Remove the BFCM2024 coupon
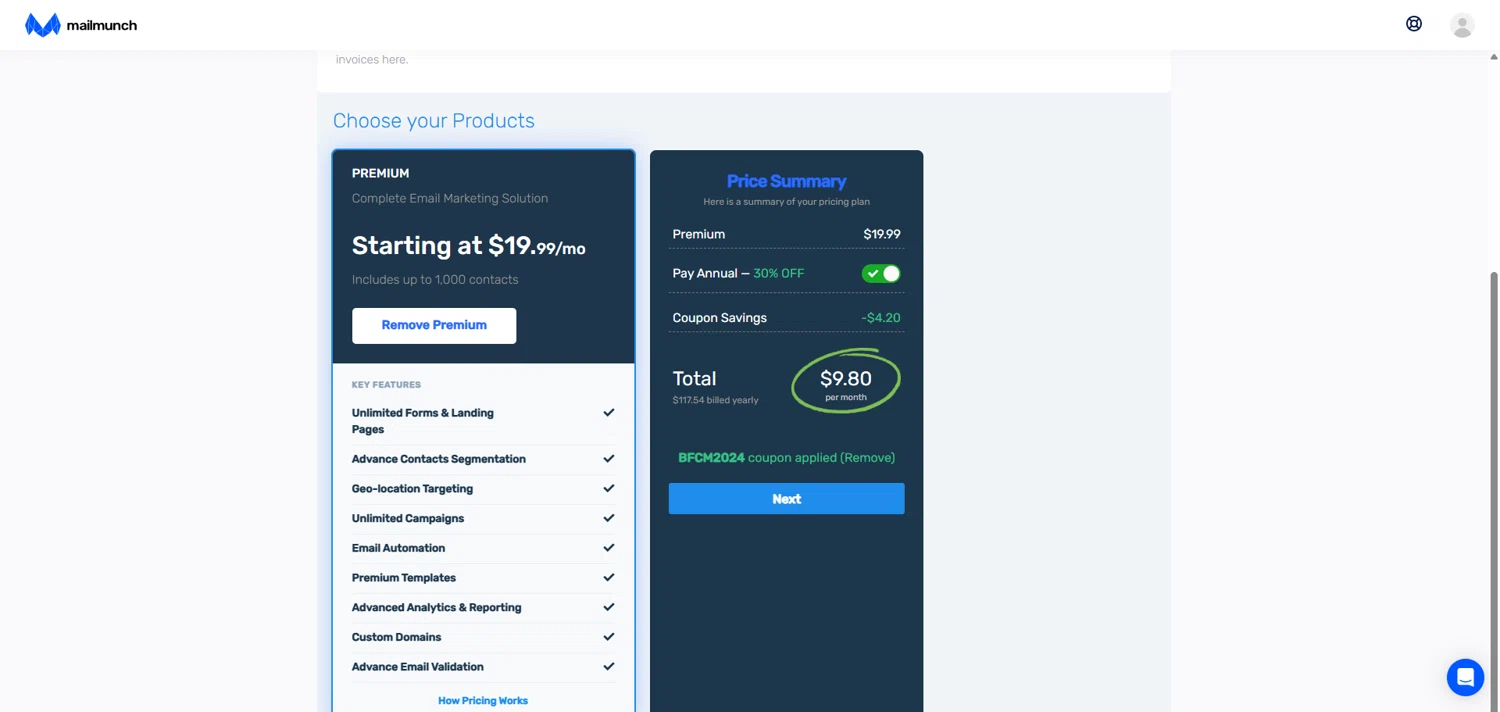This screenshot has height=712, width=1500. pyautogui.click(x=867, y=458)
